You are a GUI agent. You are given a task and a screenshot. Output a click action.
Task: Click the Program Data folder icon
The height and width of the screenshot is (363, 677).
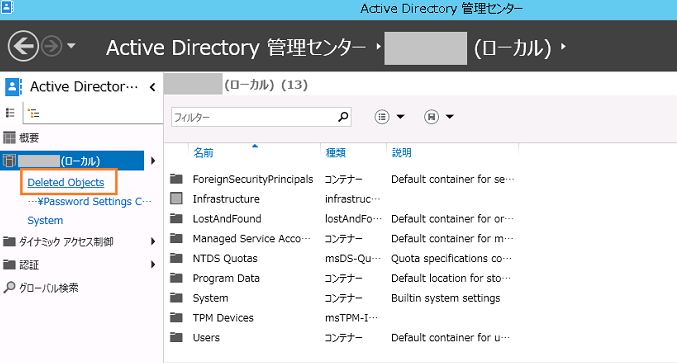(176, 278)
